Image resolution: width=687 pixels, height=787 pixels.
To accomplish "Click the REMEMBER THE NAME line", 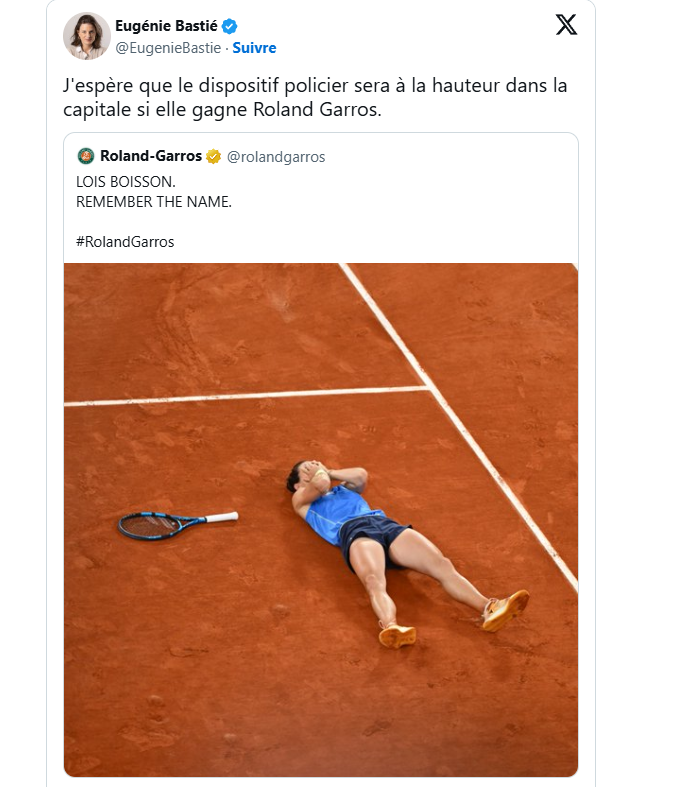I will pos(154,202).
